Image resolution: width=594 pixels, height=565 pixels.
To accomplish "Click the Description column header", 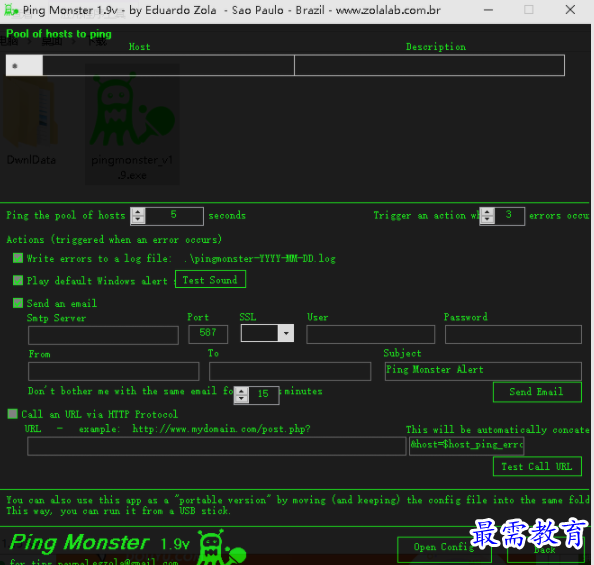I will [436, 47].
